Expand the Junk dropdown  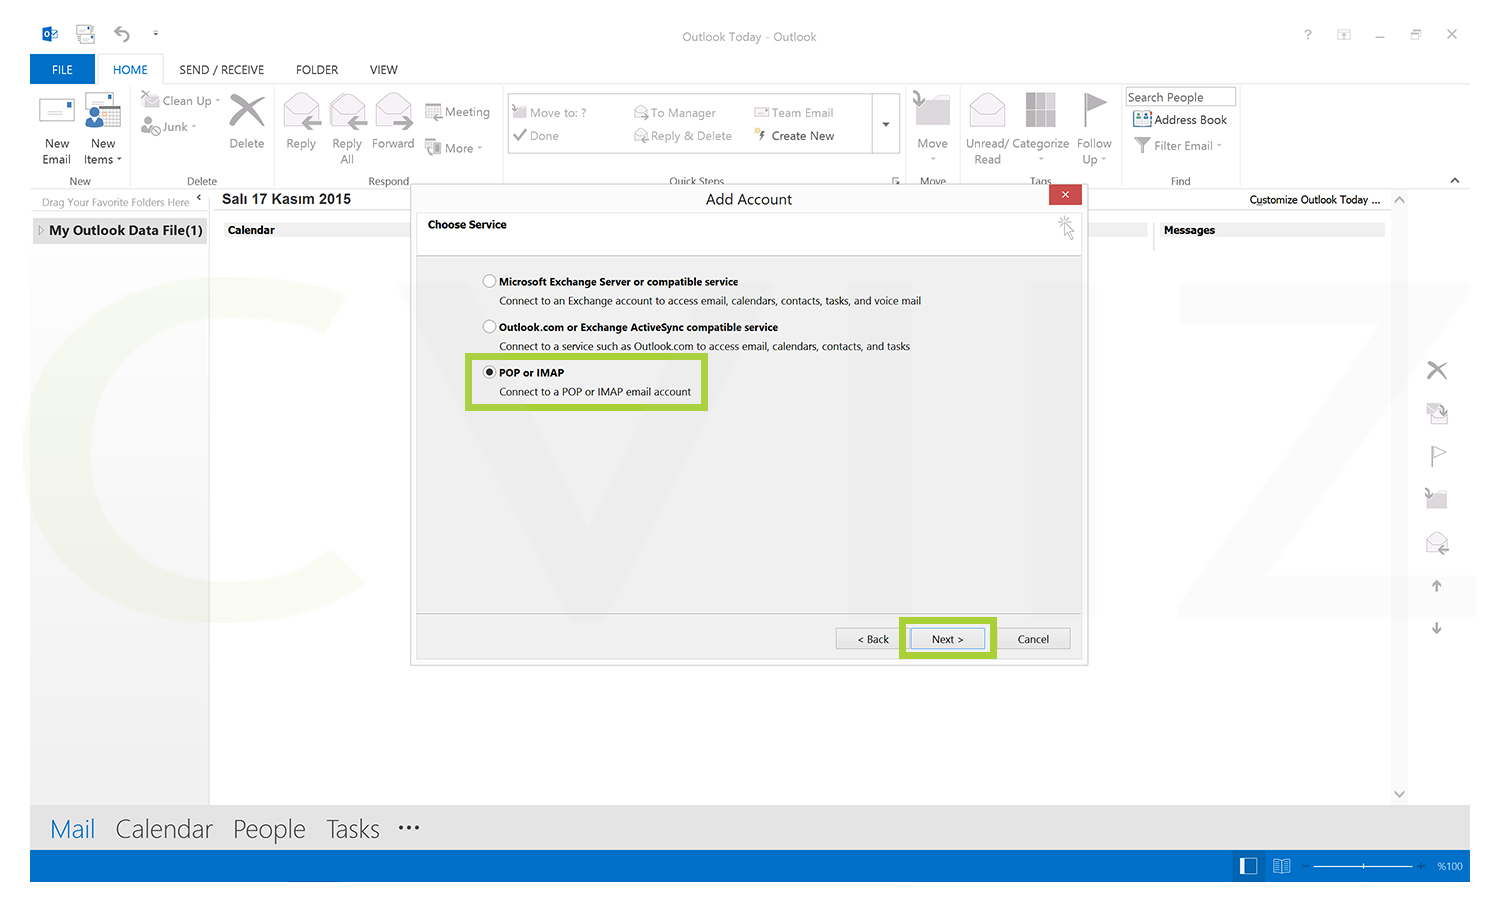pos(194,127)
